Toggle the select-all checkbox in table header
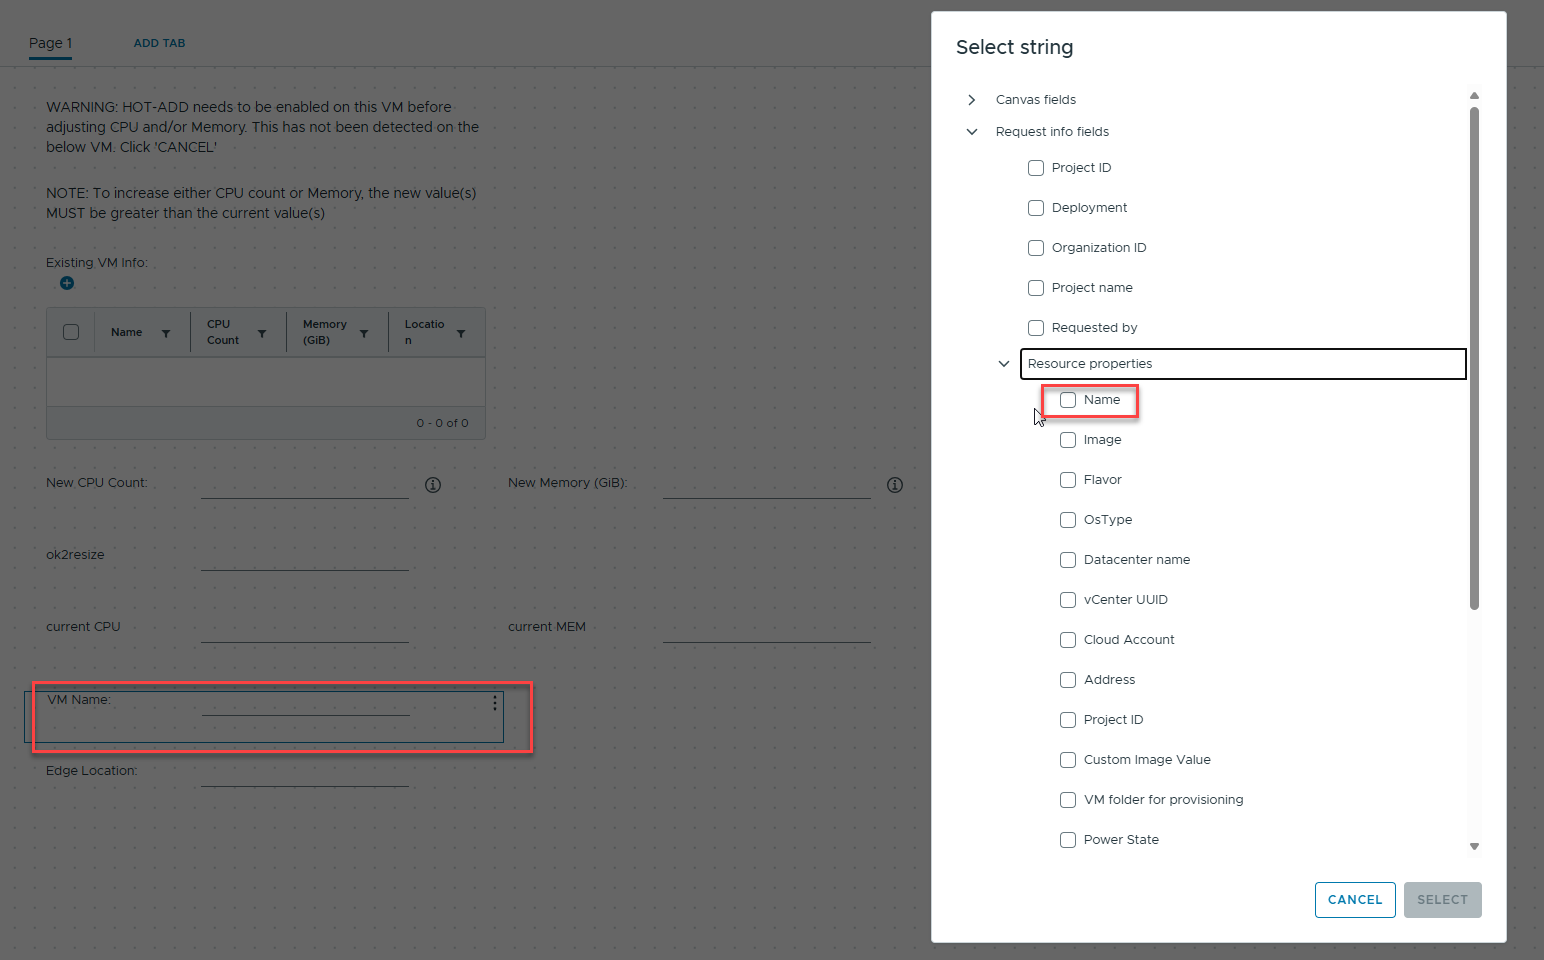The width and height of the screenshot is (1544, 960). (x=71, y=332)
